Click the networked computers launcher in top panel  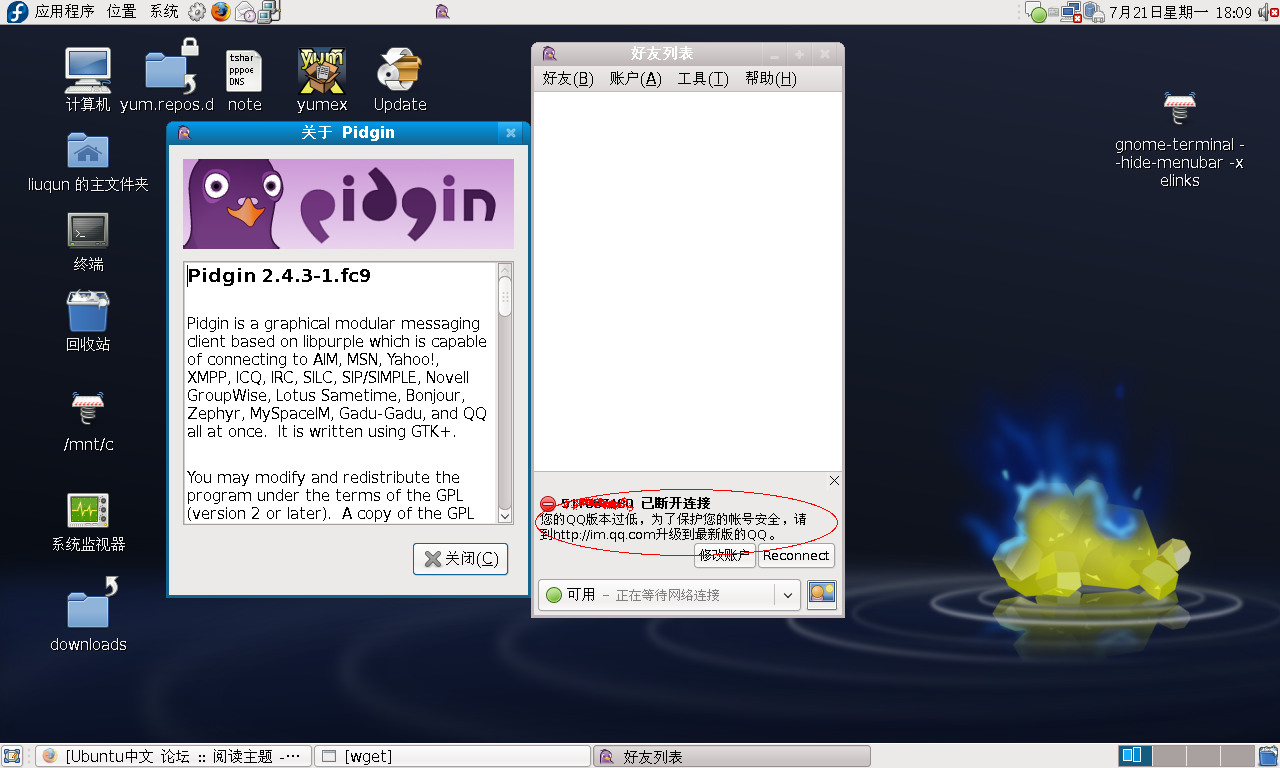[269, 12]
